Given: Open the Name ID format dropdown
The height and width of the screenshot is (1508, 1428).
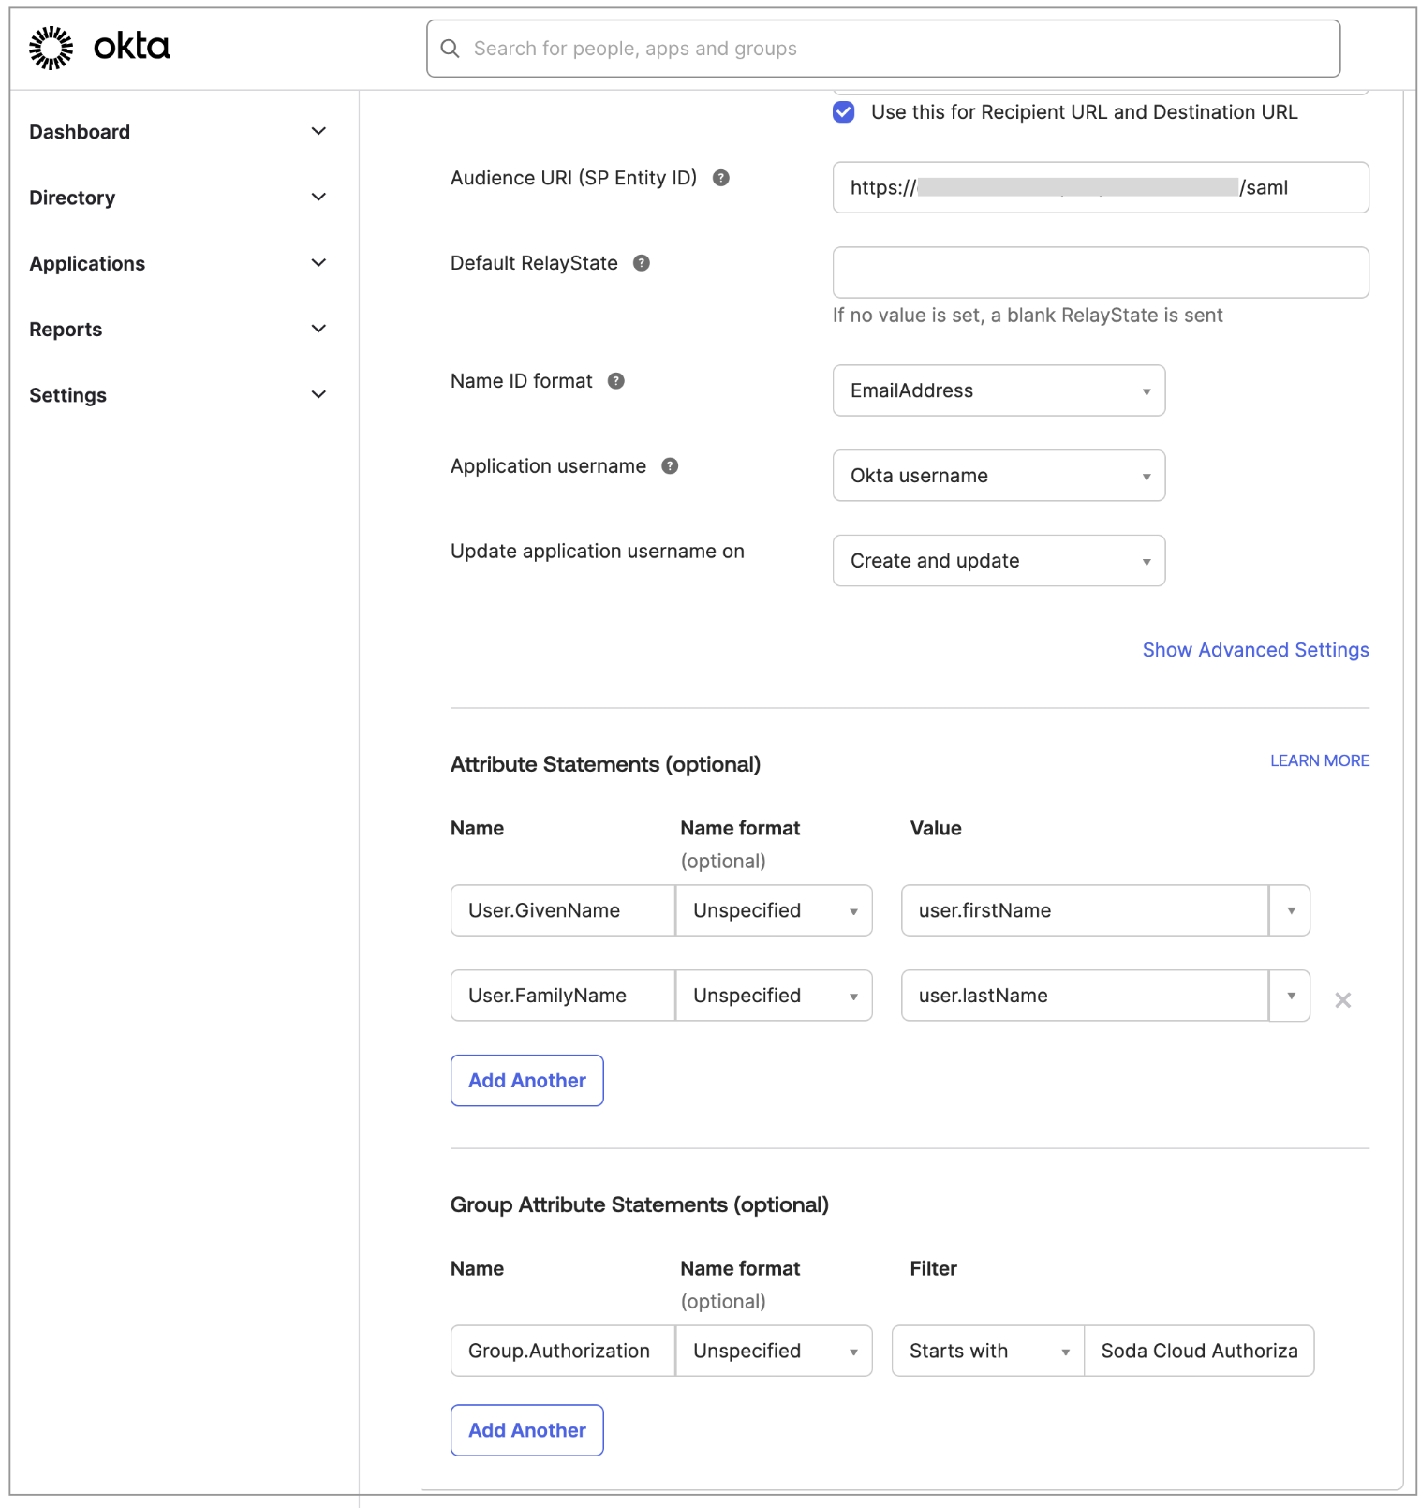Looking at the screenshot, I should coord(998,391).
